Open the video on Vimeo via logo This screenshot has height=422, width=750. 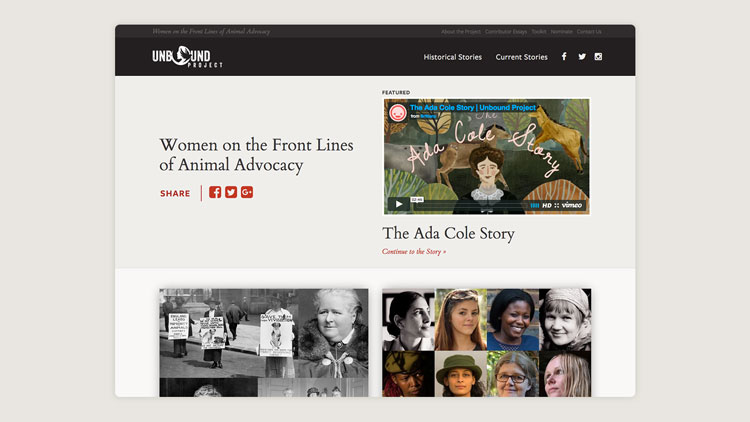tap(572, 205)
